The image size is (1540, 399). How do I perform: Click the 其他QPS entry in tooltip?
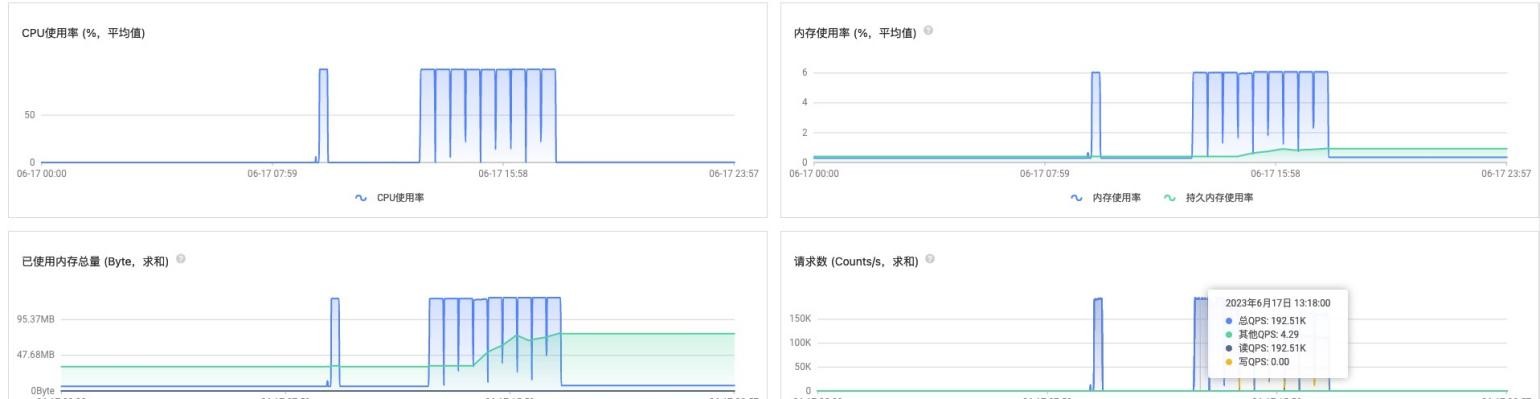click(x=1261, y=334)
